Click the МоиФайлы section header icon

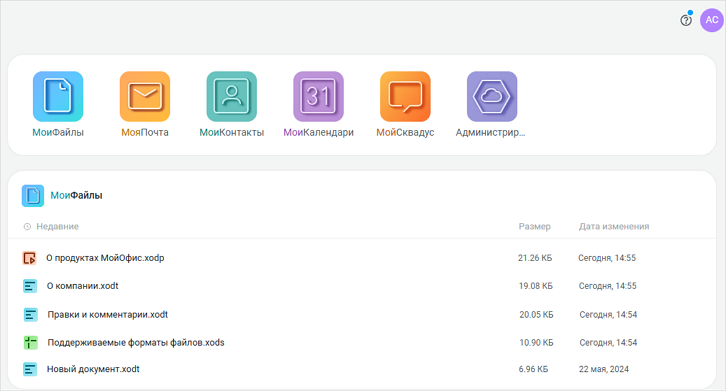[33, 196]
